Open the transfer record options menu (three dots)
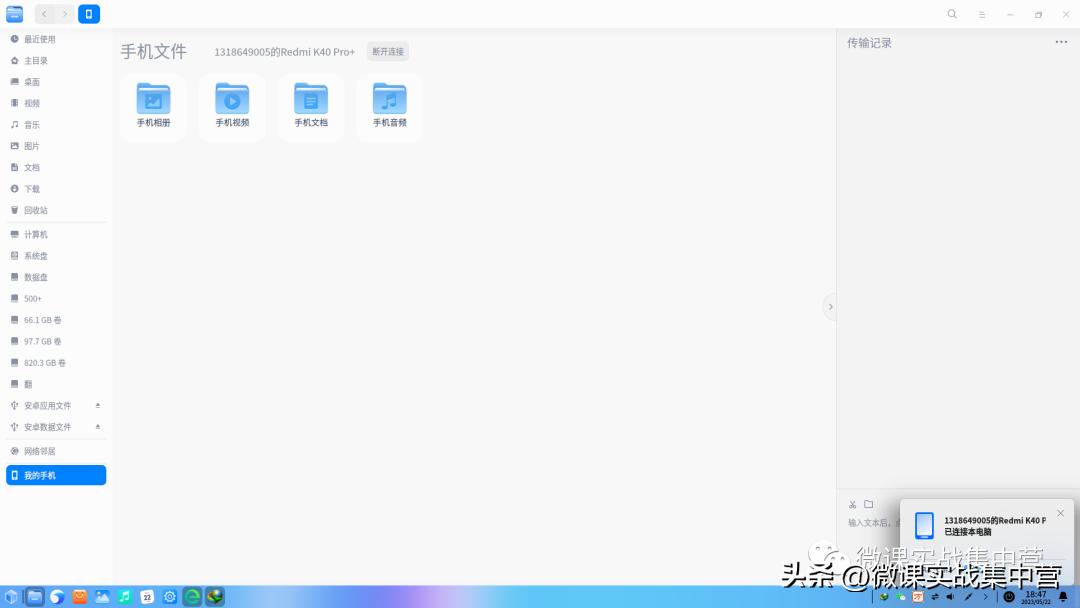The width and height of the screenshot is (1080, 608). click(1061, 41)
